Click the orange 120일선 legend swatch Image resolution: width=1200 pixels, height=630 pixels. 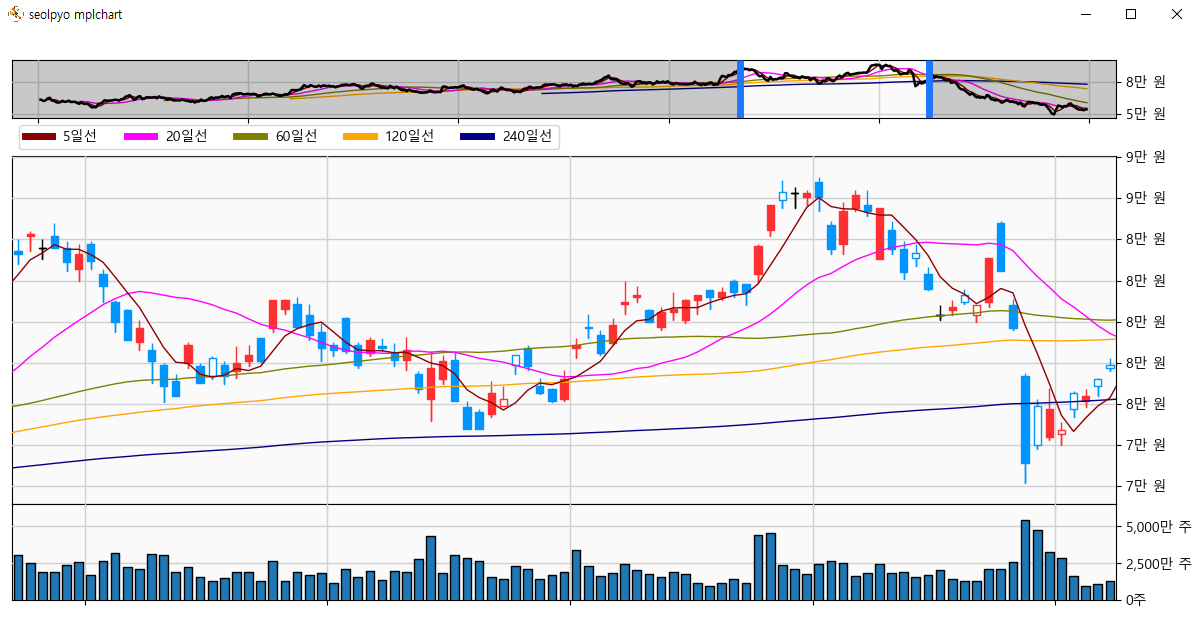coord(360,137)
